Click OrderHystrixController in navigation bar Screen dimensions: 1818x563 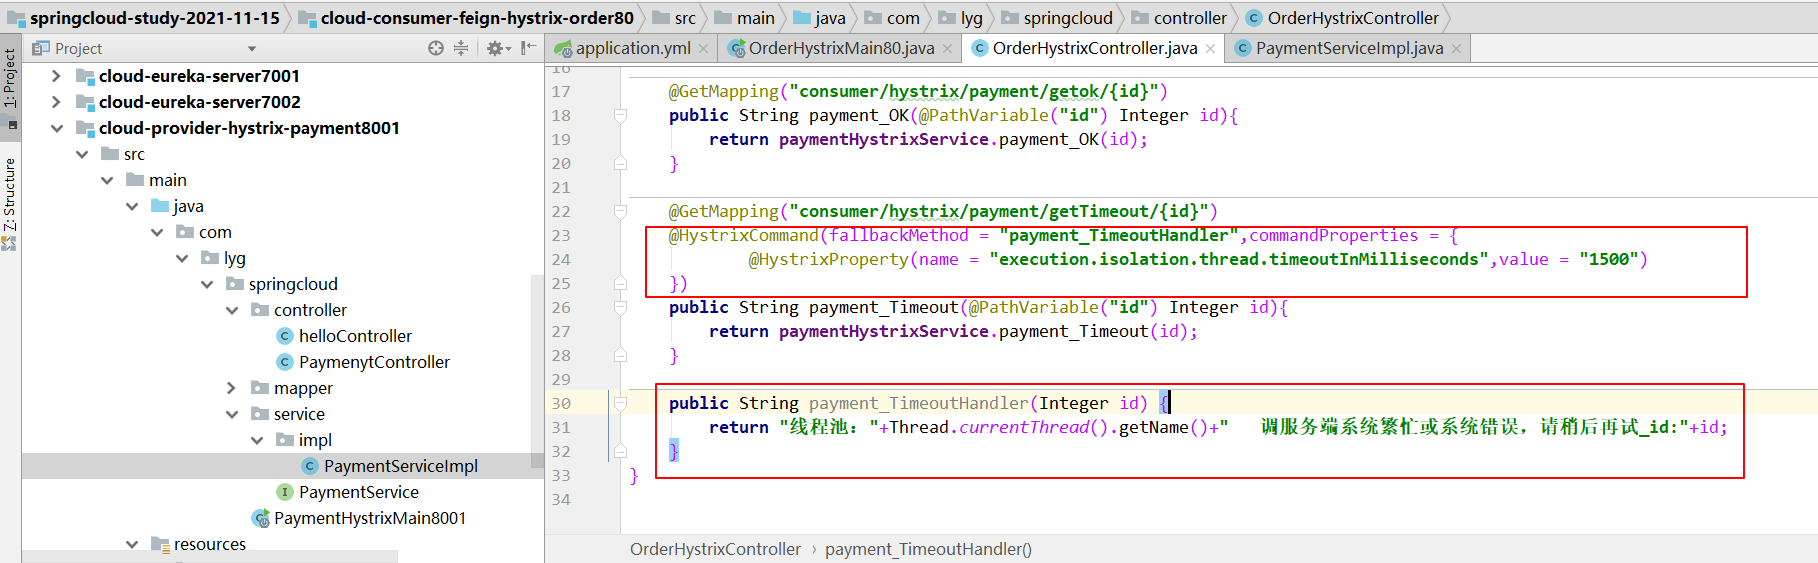click(x=1353, y=18)
